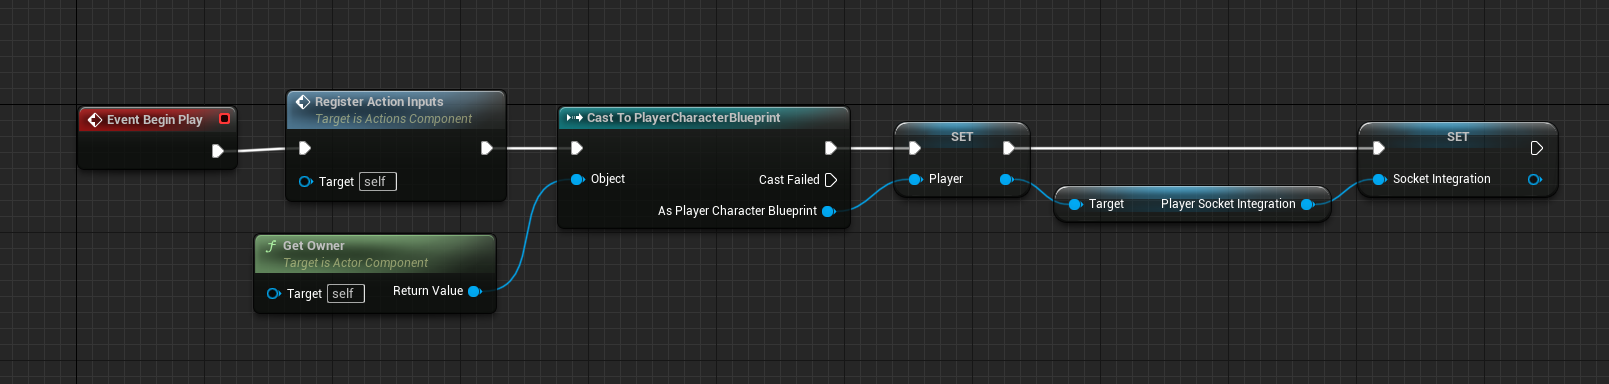Click exec output pin on Cast node
1609x384 pixels.
pos(830,148)
